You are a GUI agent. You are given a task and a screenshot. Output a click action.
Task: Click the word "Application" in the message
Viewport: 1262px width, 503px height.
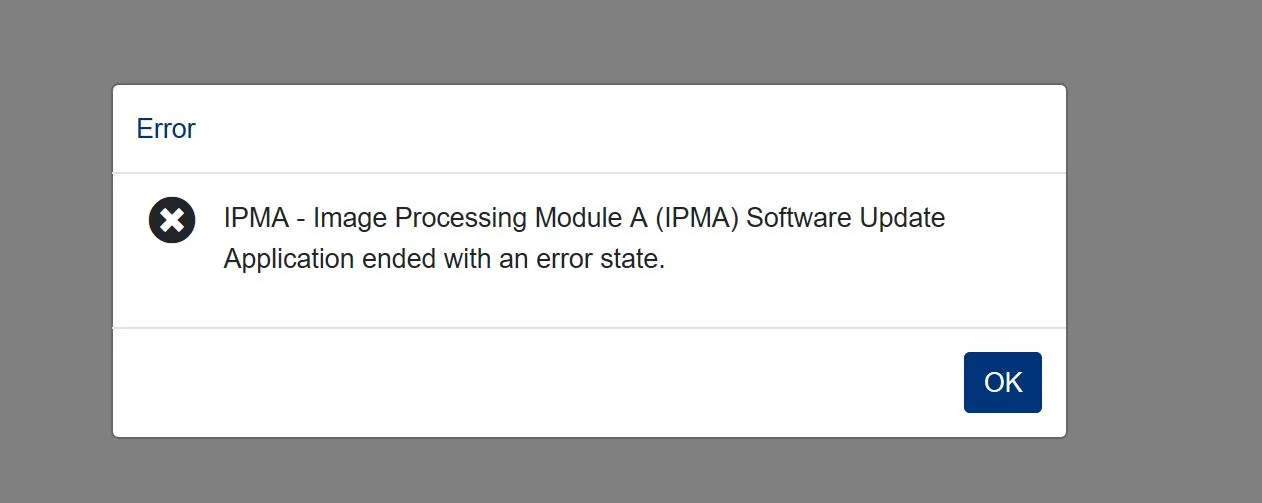click(x=289, y=259)
